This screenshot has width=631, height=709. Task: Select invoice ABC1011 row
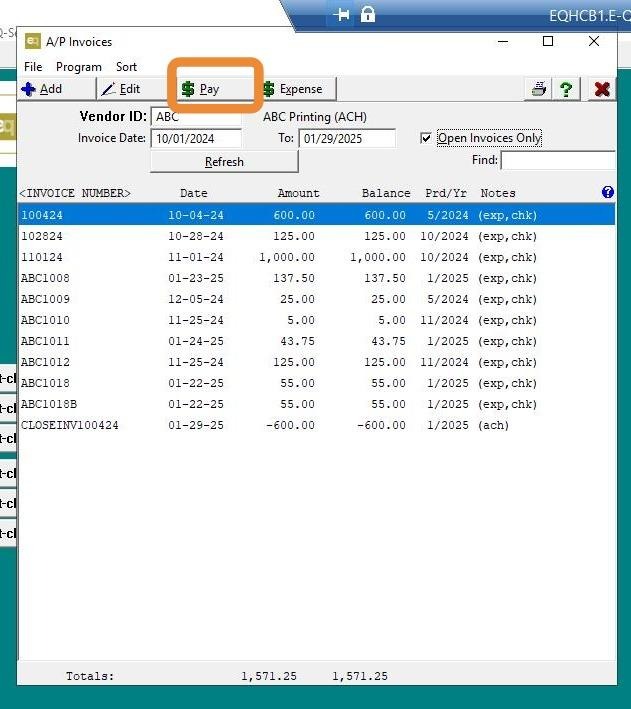pos(317,341)
